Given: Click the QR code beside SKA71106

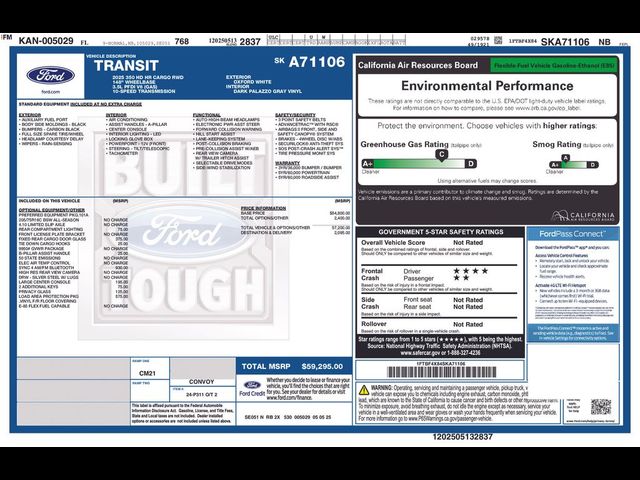Looking at the screenshot, I should pos(498,40).
